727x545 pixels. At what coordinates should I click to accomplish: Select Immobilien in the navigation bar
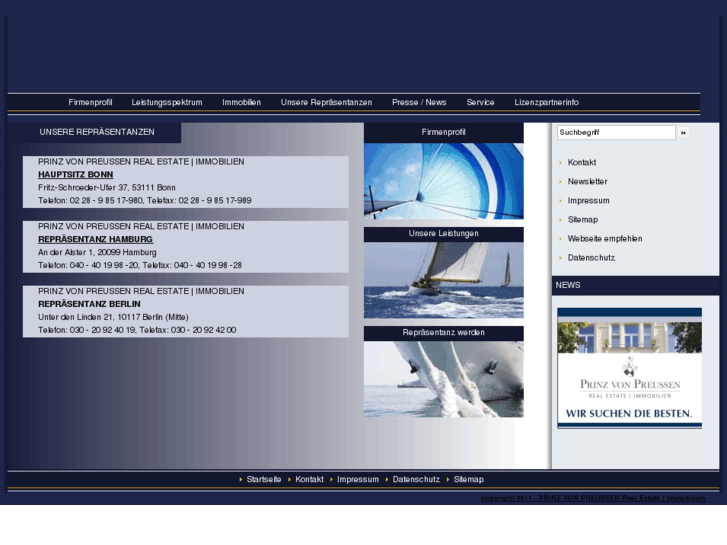(x=241, y=102)
